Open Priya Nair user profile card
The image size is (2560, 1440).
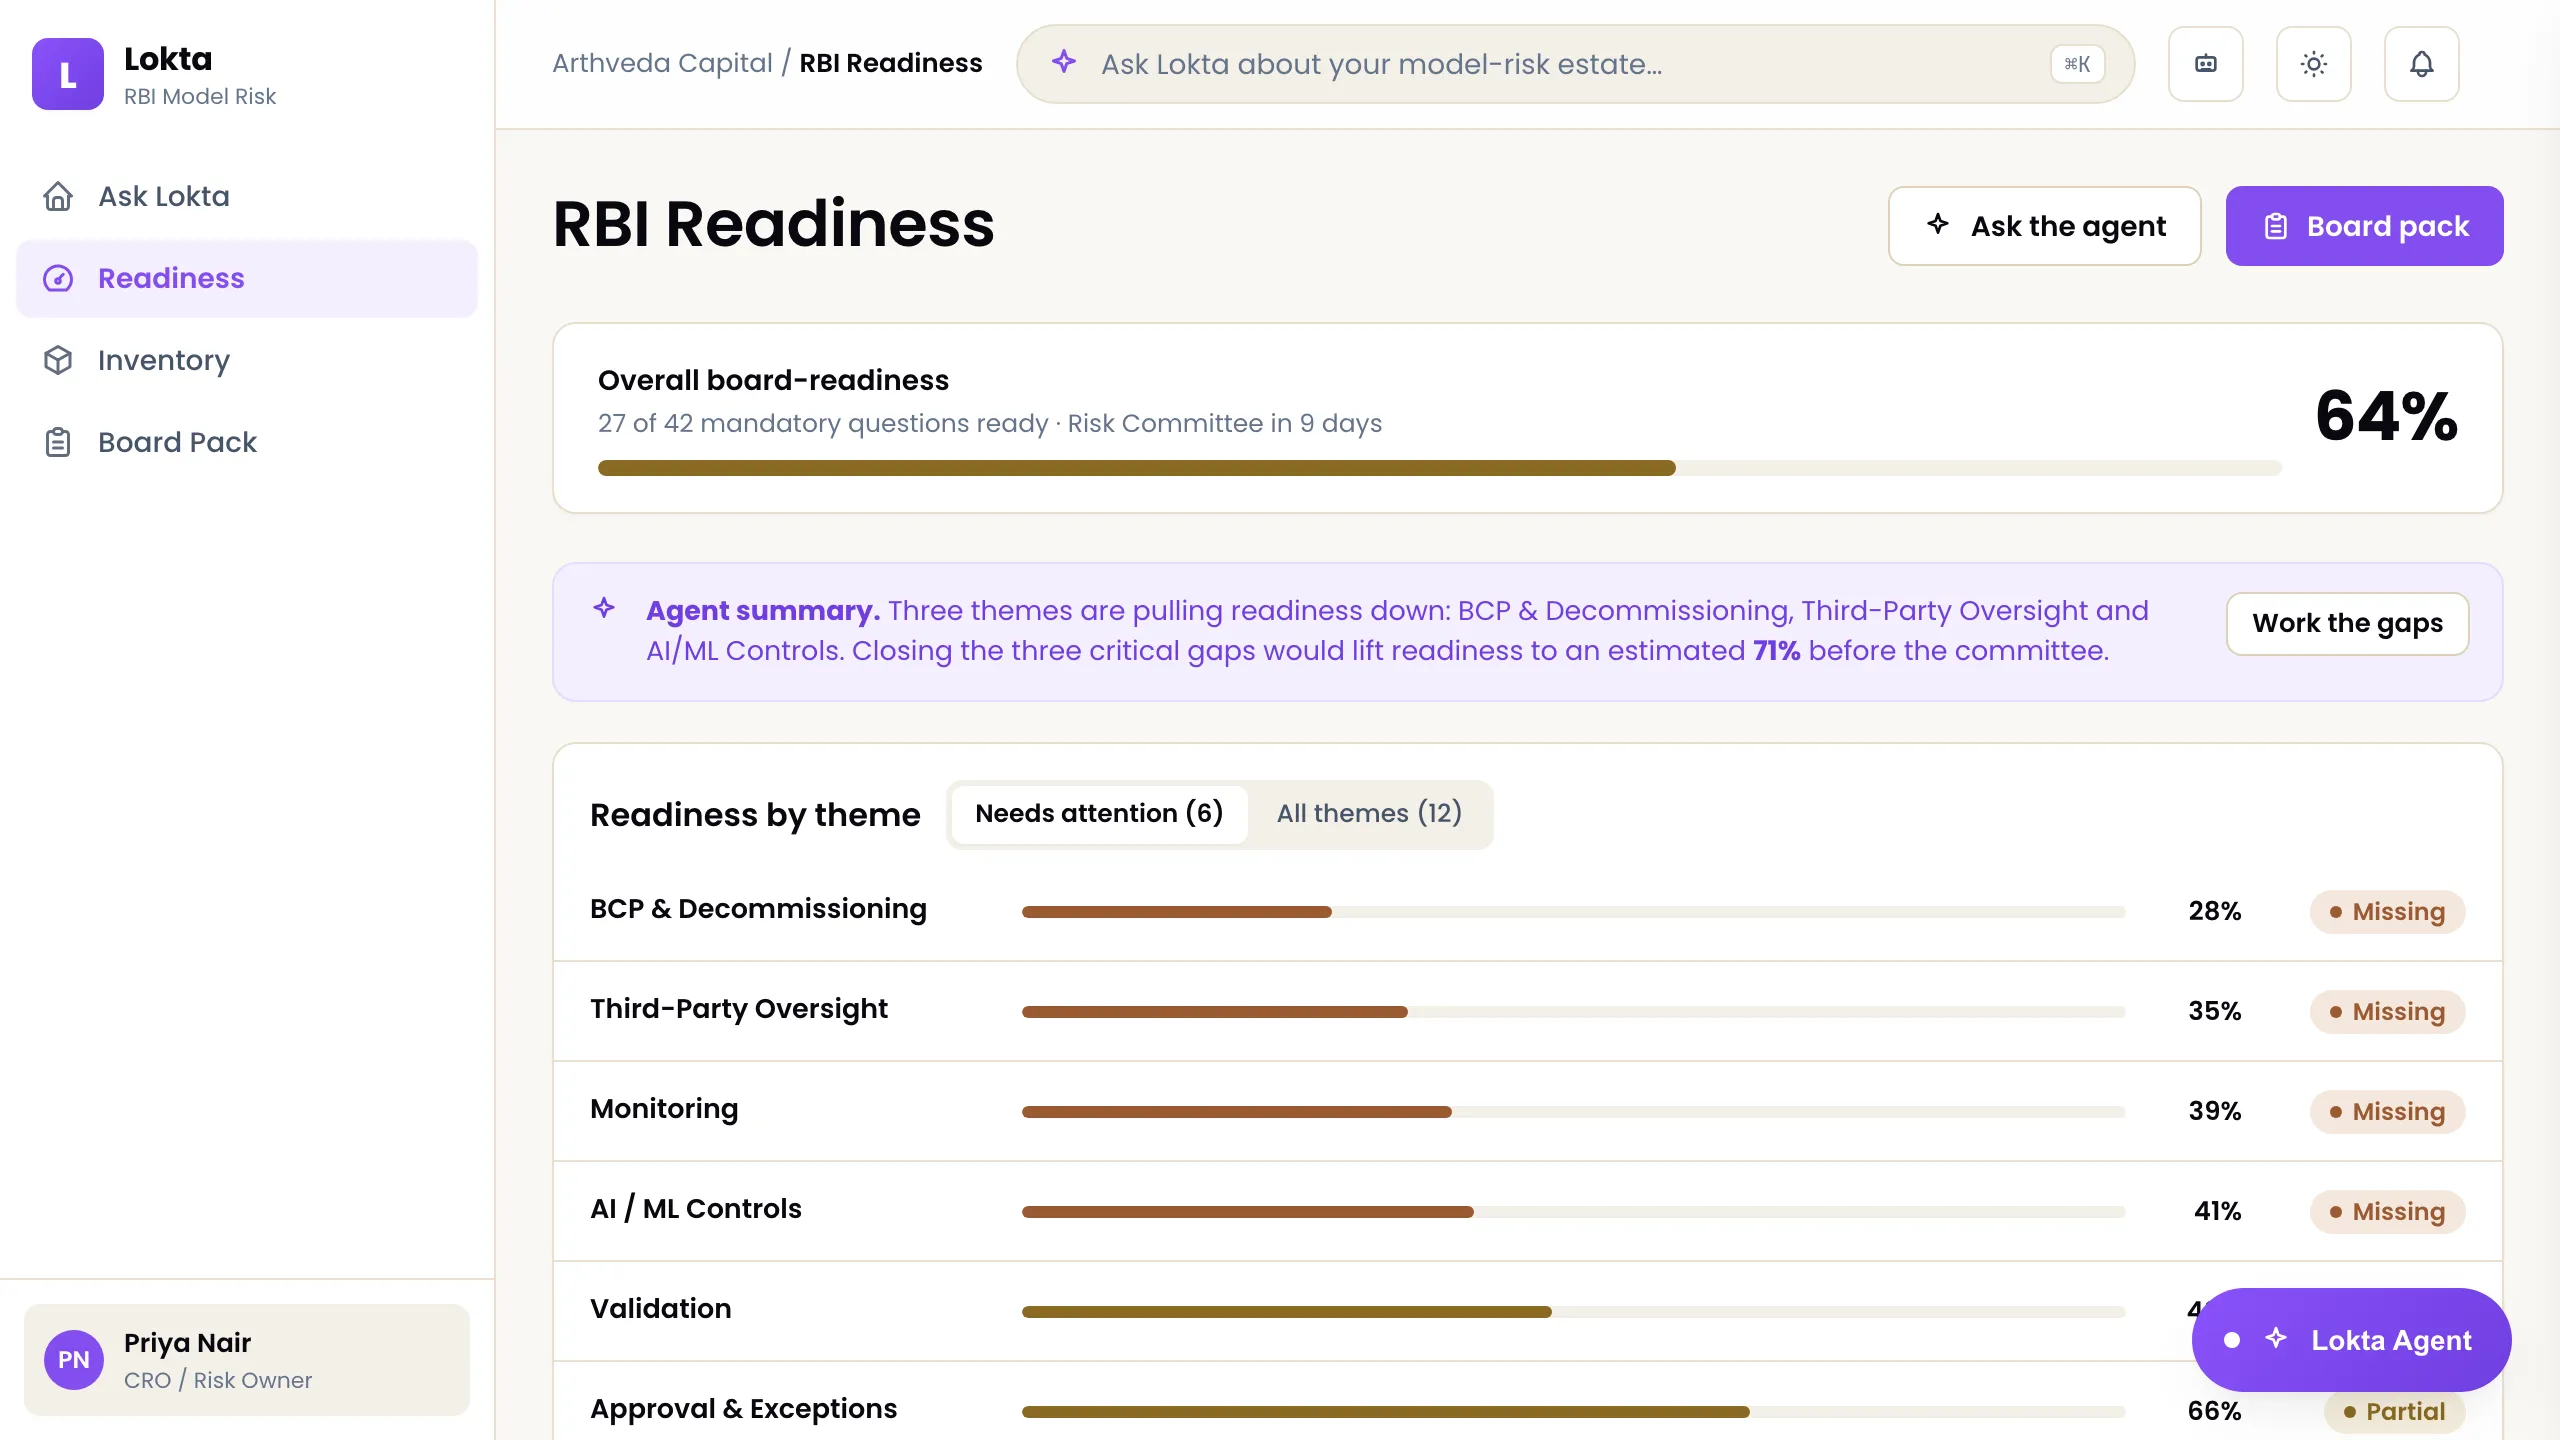coord(247,1360)
